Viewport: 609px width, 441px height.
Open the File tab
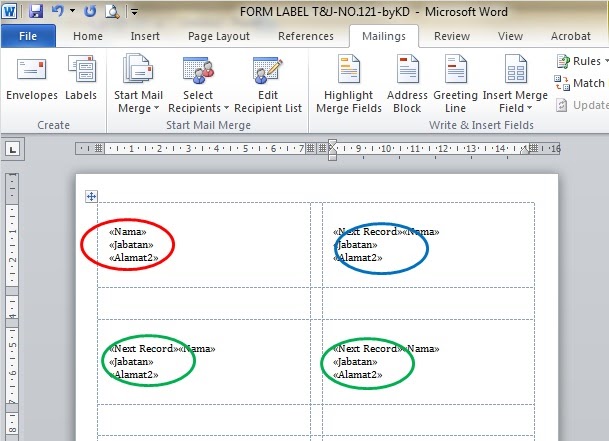click(28, 36)
